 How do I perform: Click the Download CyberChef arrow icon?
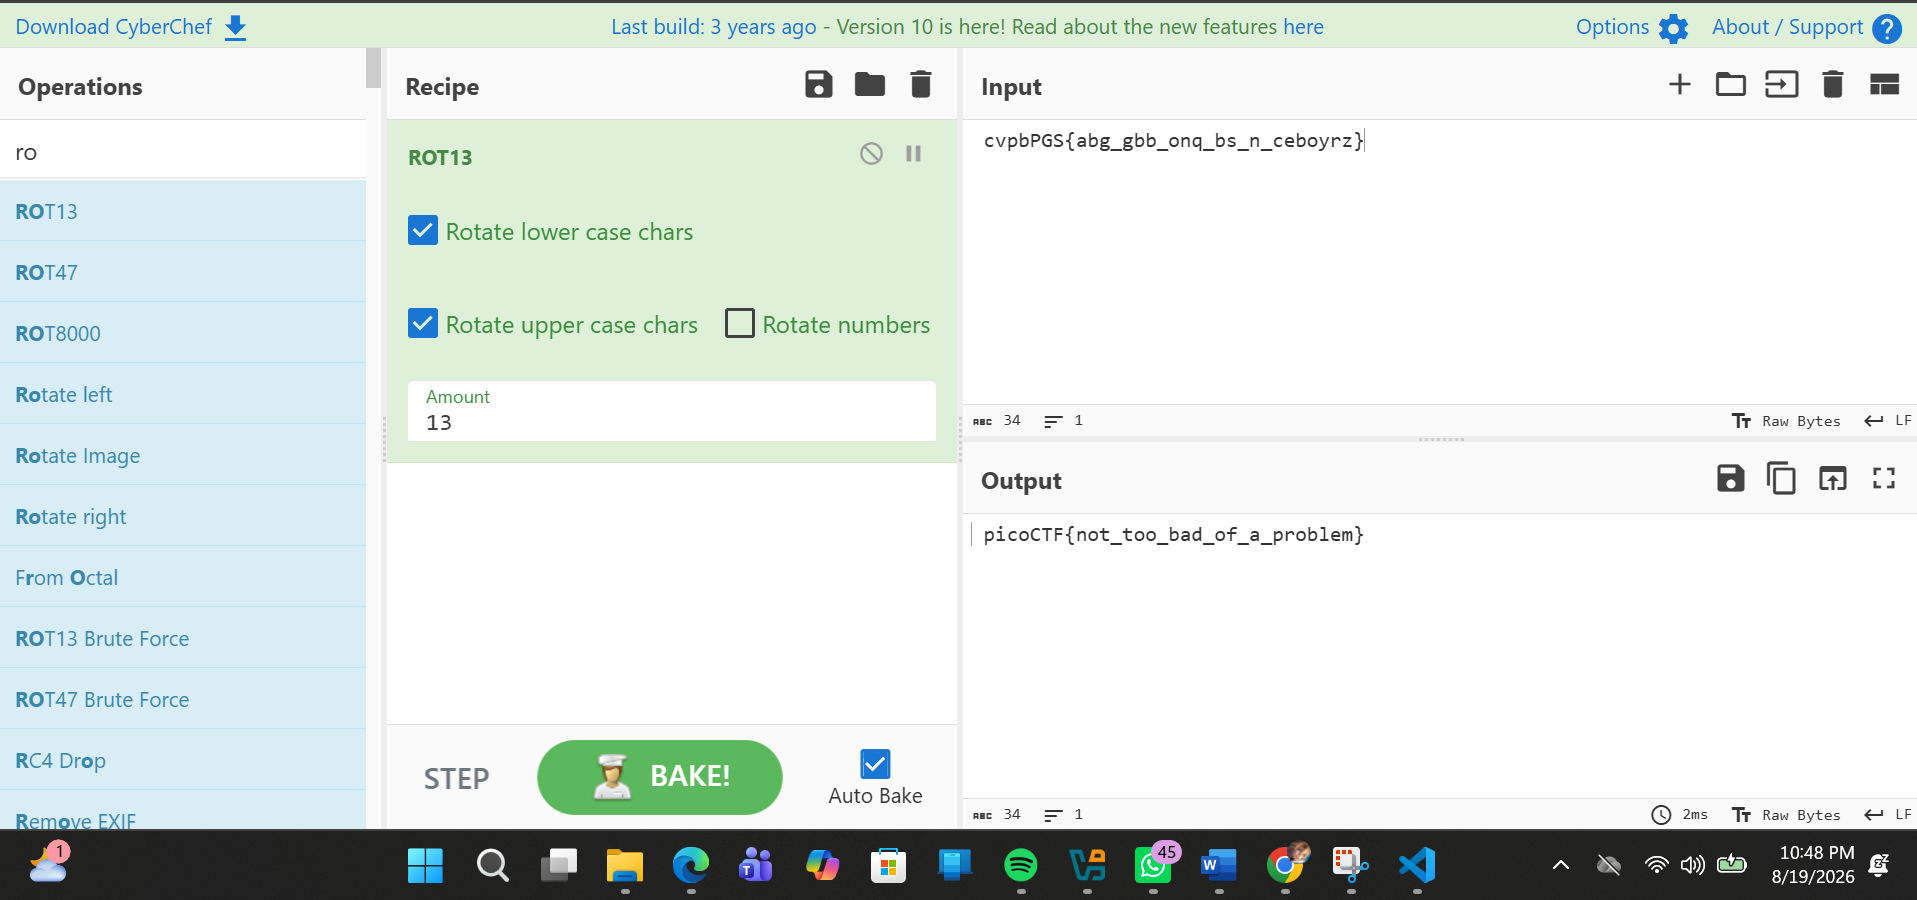235,28
